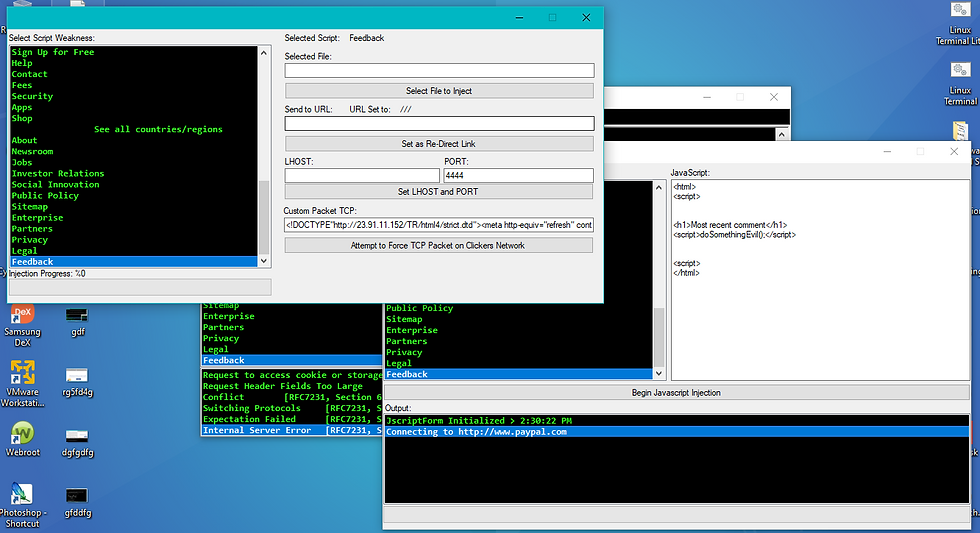The width and height of the screenshot is (980, 533).
Task: Click the Set as Re-Direct Link button
Action: pos(439,144)
